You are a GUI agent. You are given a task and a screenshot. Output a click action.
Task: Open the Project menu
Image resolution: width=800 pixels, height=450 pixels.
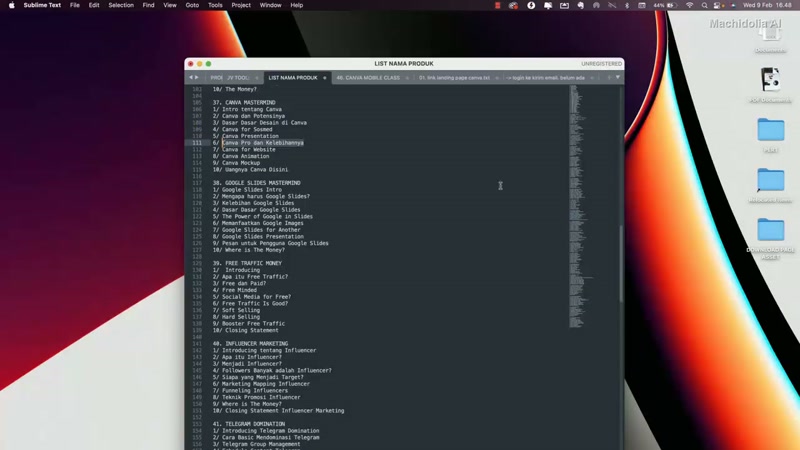[241, 5]
